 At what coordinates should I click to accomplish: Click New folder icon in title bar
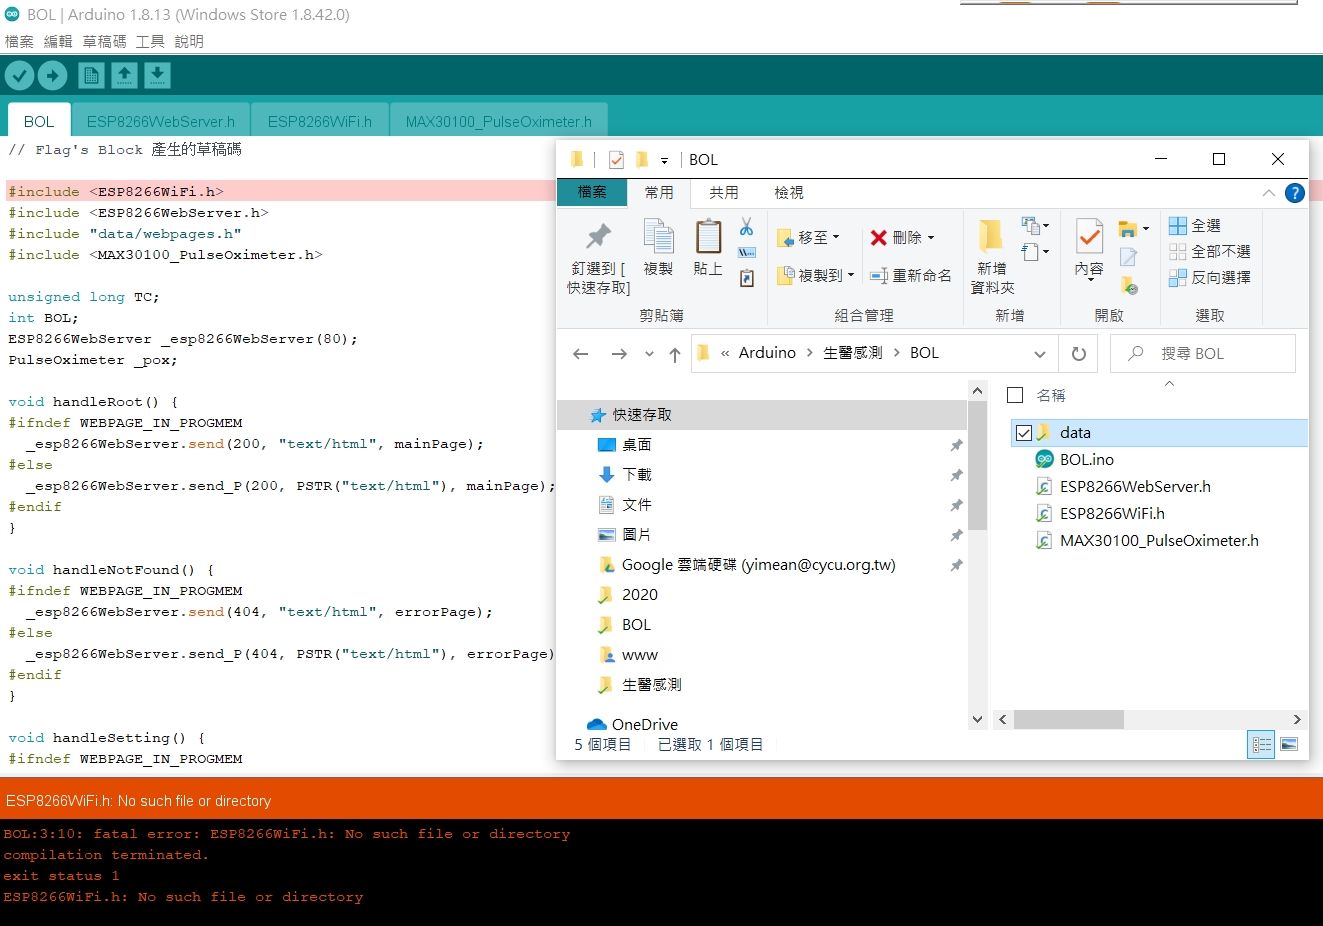pyautogui.click(x=642, y=160)
